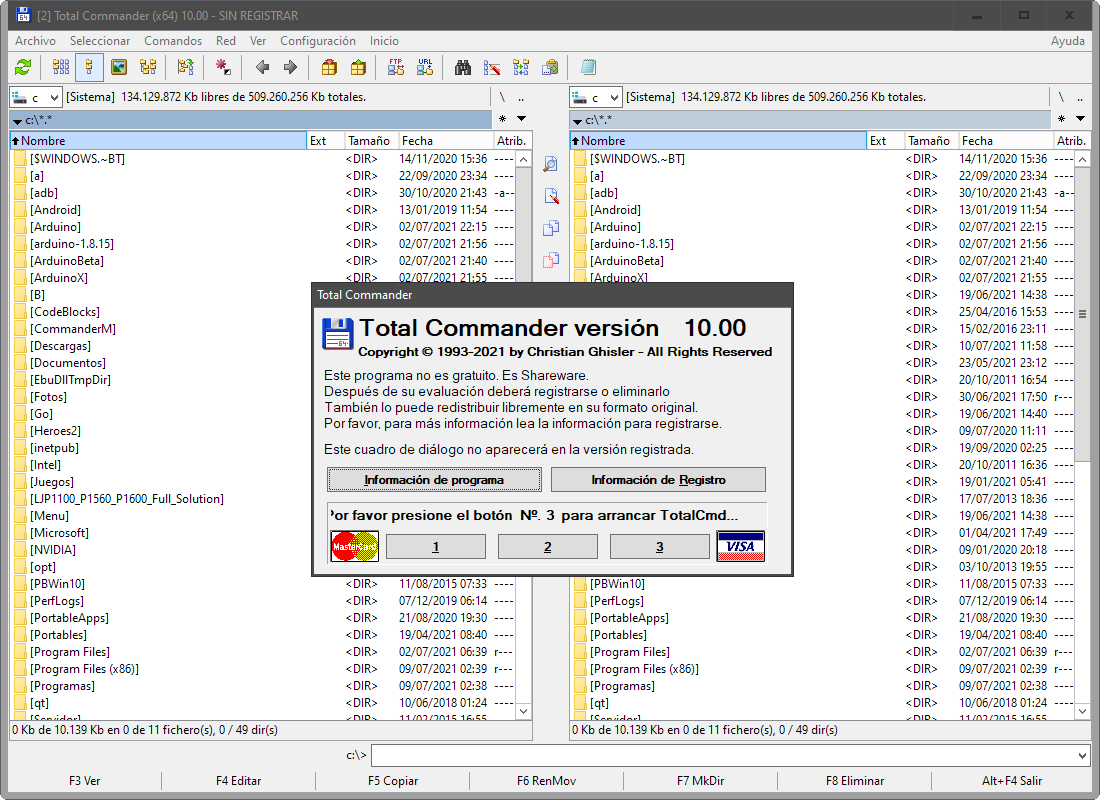The width and height of the screenshot is (1100, 800).
Task: Select [ArduinoBeta] folder in right panel
Action: pyautogui.click(x=626, y=261)
